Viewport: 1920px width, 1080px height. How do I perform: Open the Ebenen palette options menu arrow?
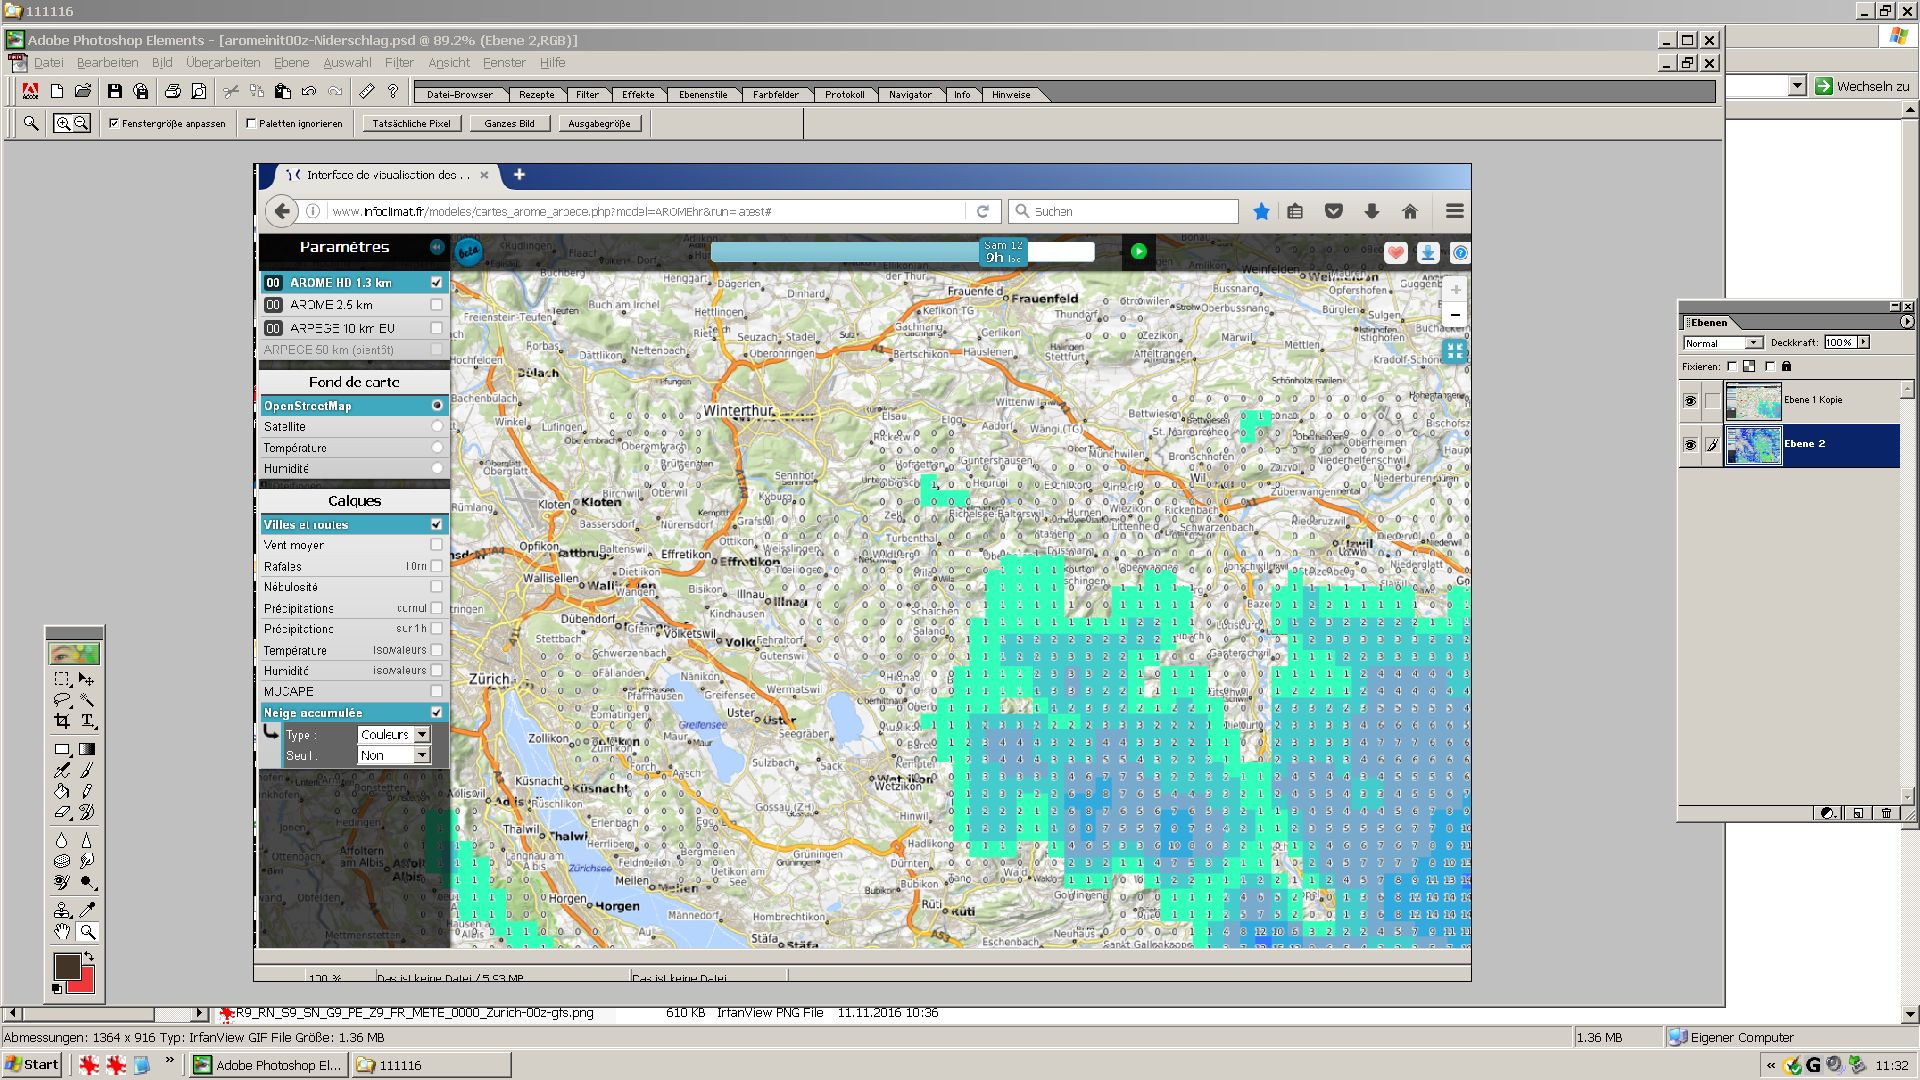[x=1906, y=322]
